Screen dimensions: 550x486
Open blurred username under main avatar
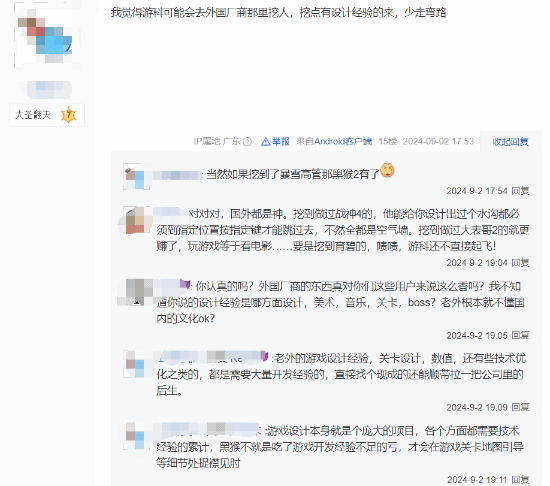point(47,89)
